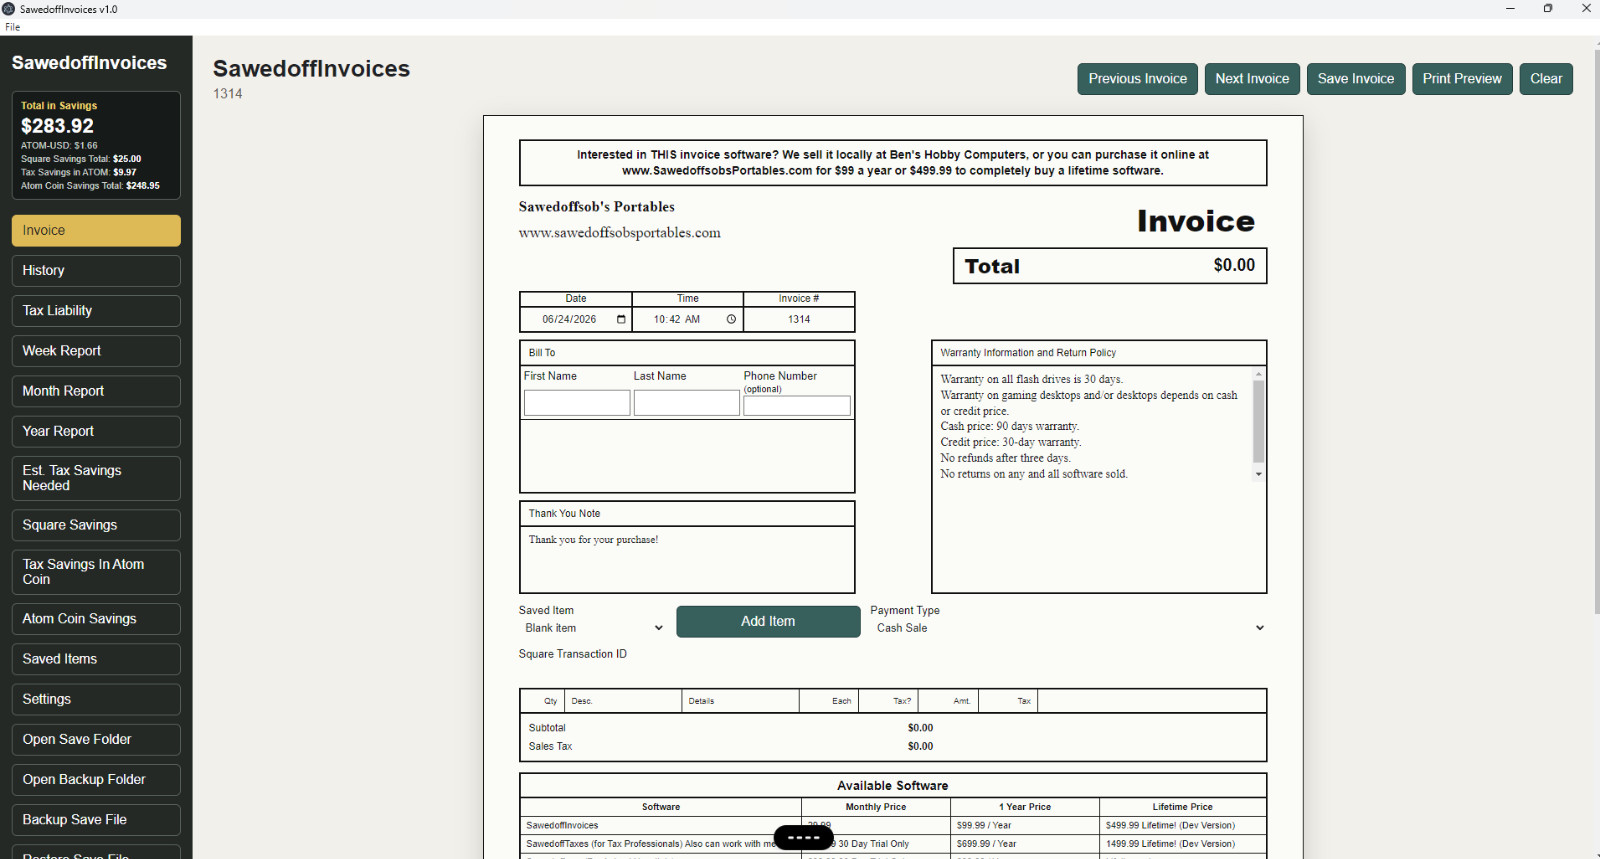Screen dimensions: 1600x859
Task: Open Square Savings page
Action: 96,525
